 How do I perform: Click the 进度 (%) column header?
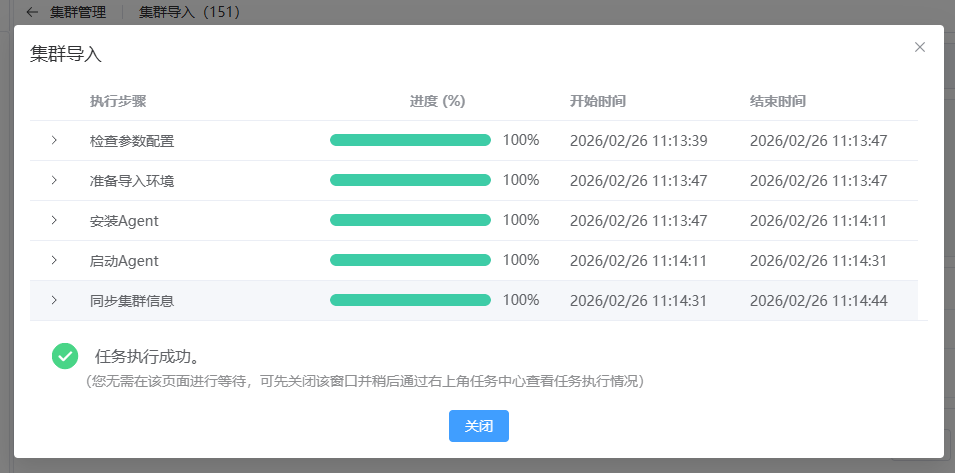(x=437, y=101)
